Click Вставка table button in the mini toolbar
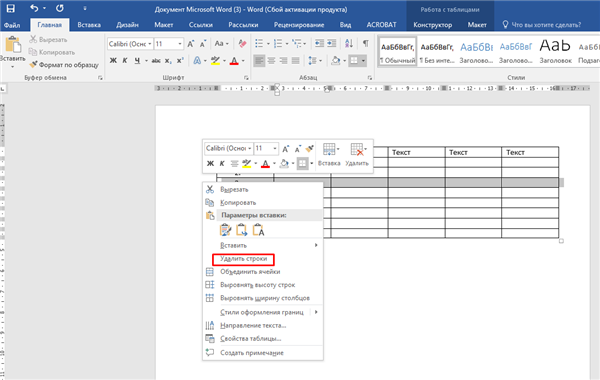The width and height of the screenshot is (600, 380). coord(329,155)
